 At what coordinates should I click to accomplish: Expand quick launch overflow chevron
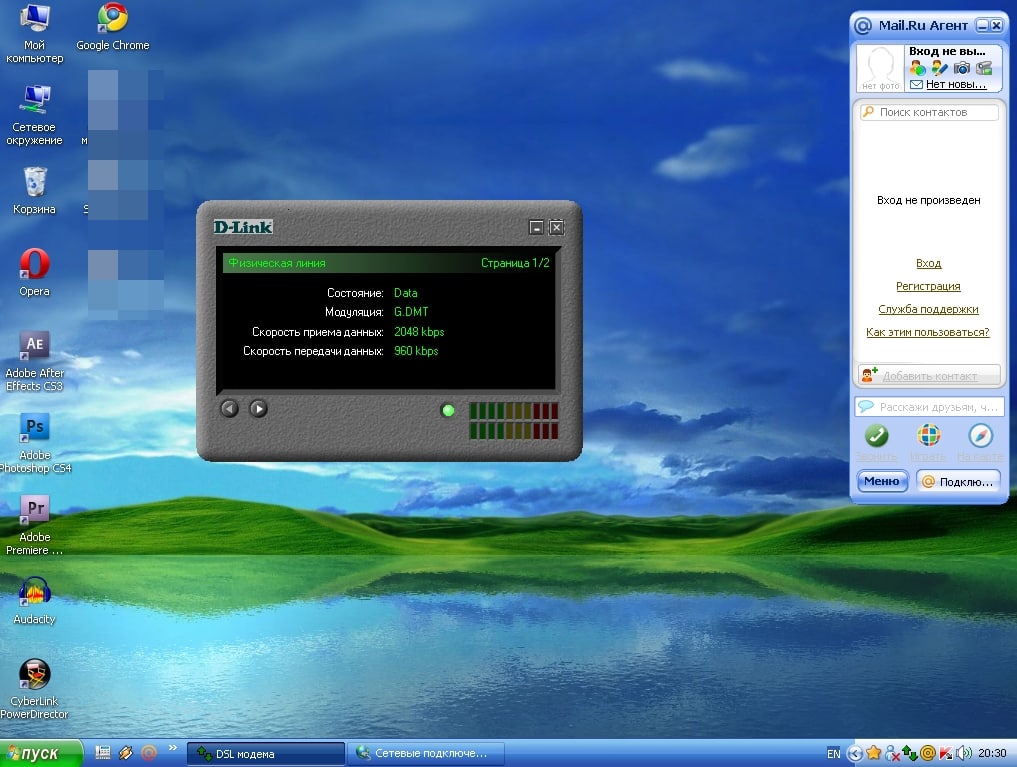click(173, 748)
